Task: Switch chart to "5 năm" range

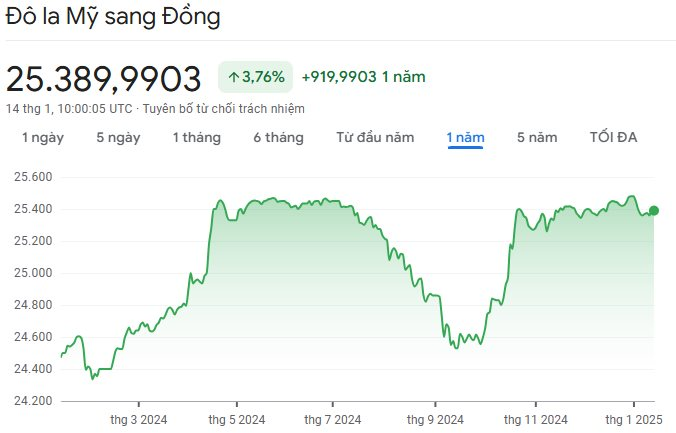Action: [x=537, y=138]
